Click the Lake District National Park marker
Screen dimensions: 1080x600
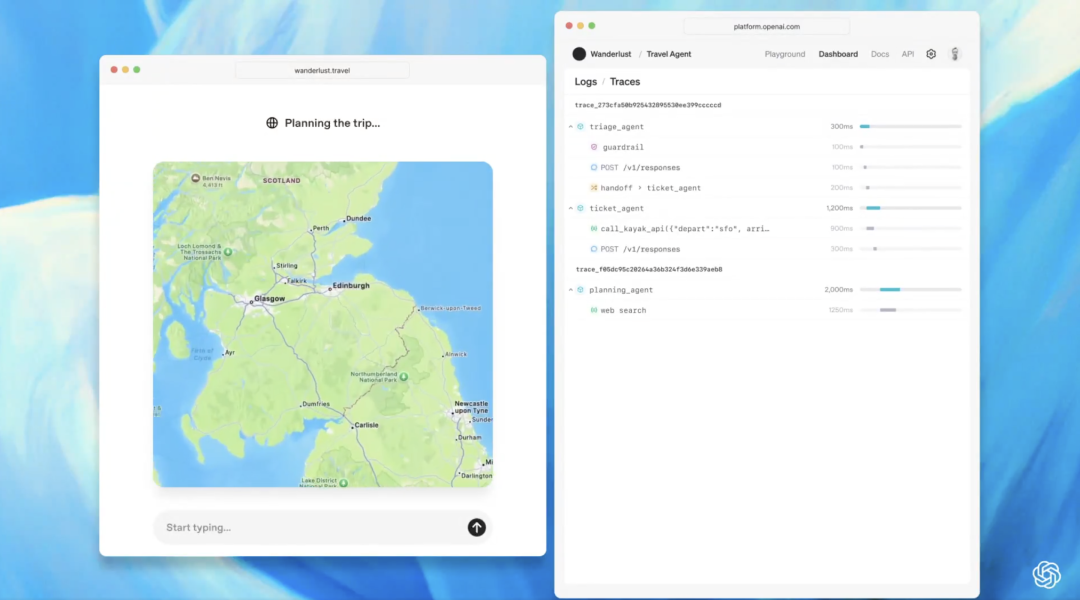pyautogui.click(x=344, y=483)
